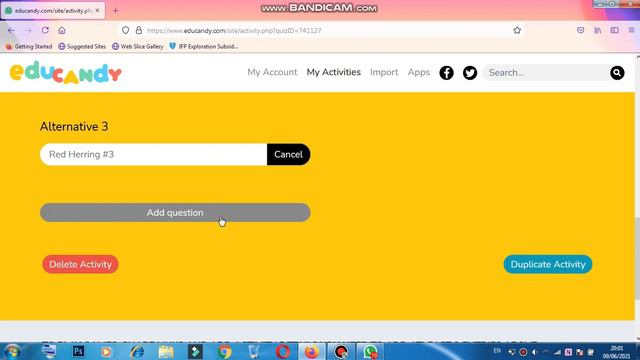
Task: Click the red Delete Activity button
Action: click(80, 264)
